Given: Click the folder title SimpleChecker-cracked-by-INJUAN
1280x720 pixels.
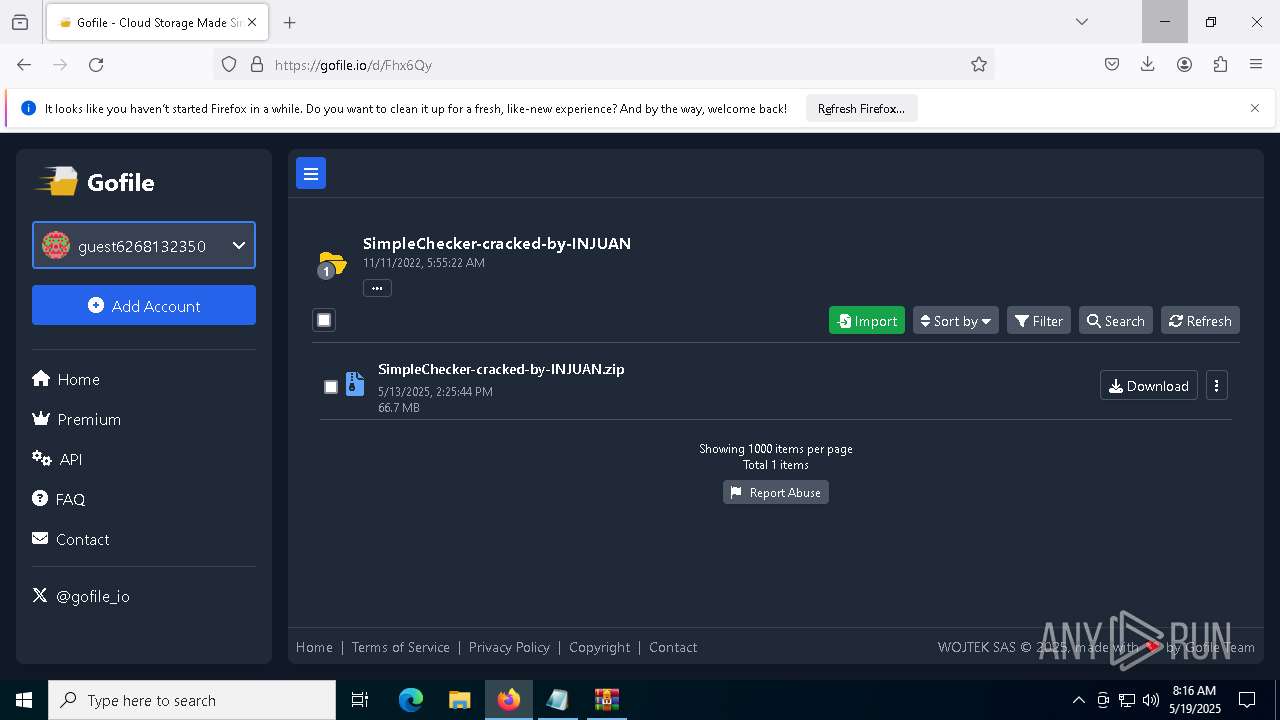Looking at the screenshot, I should (x=497, y=243).
